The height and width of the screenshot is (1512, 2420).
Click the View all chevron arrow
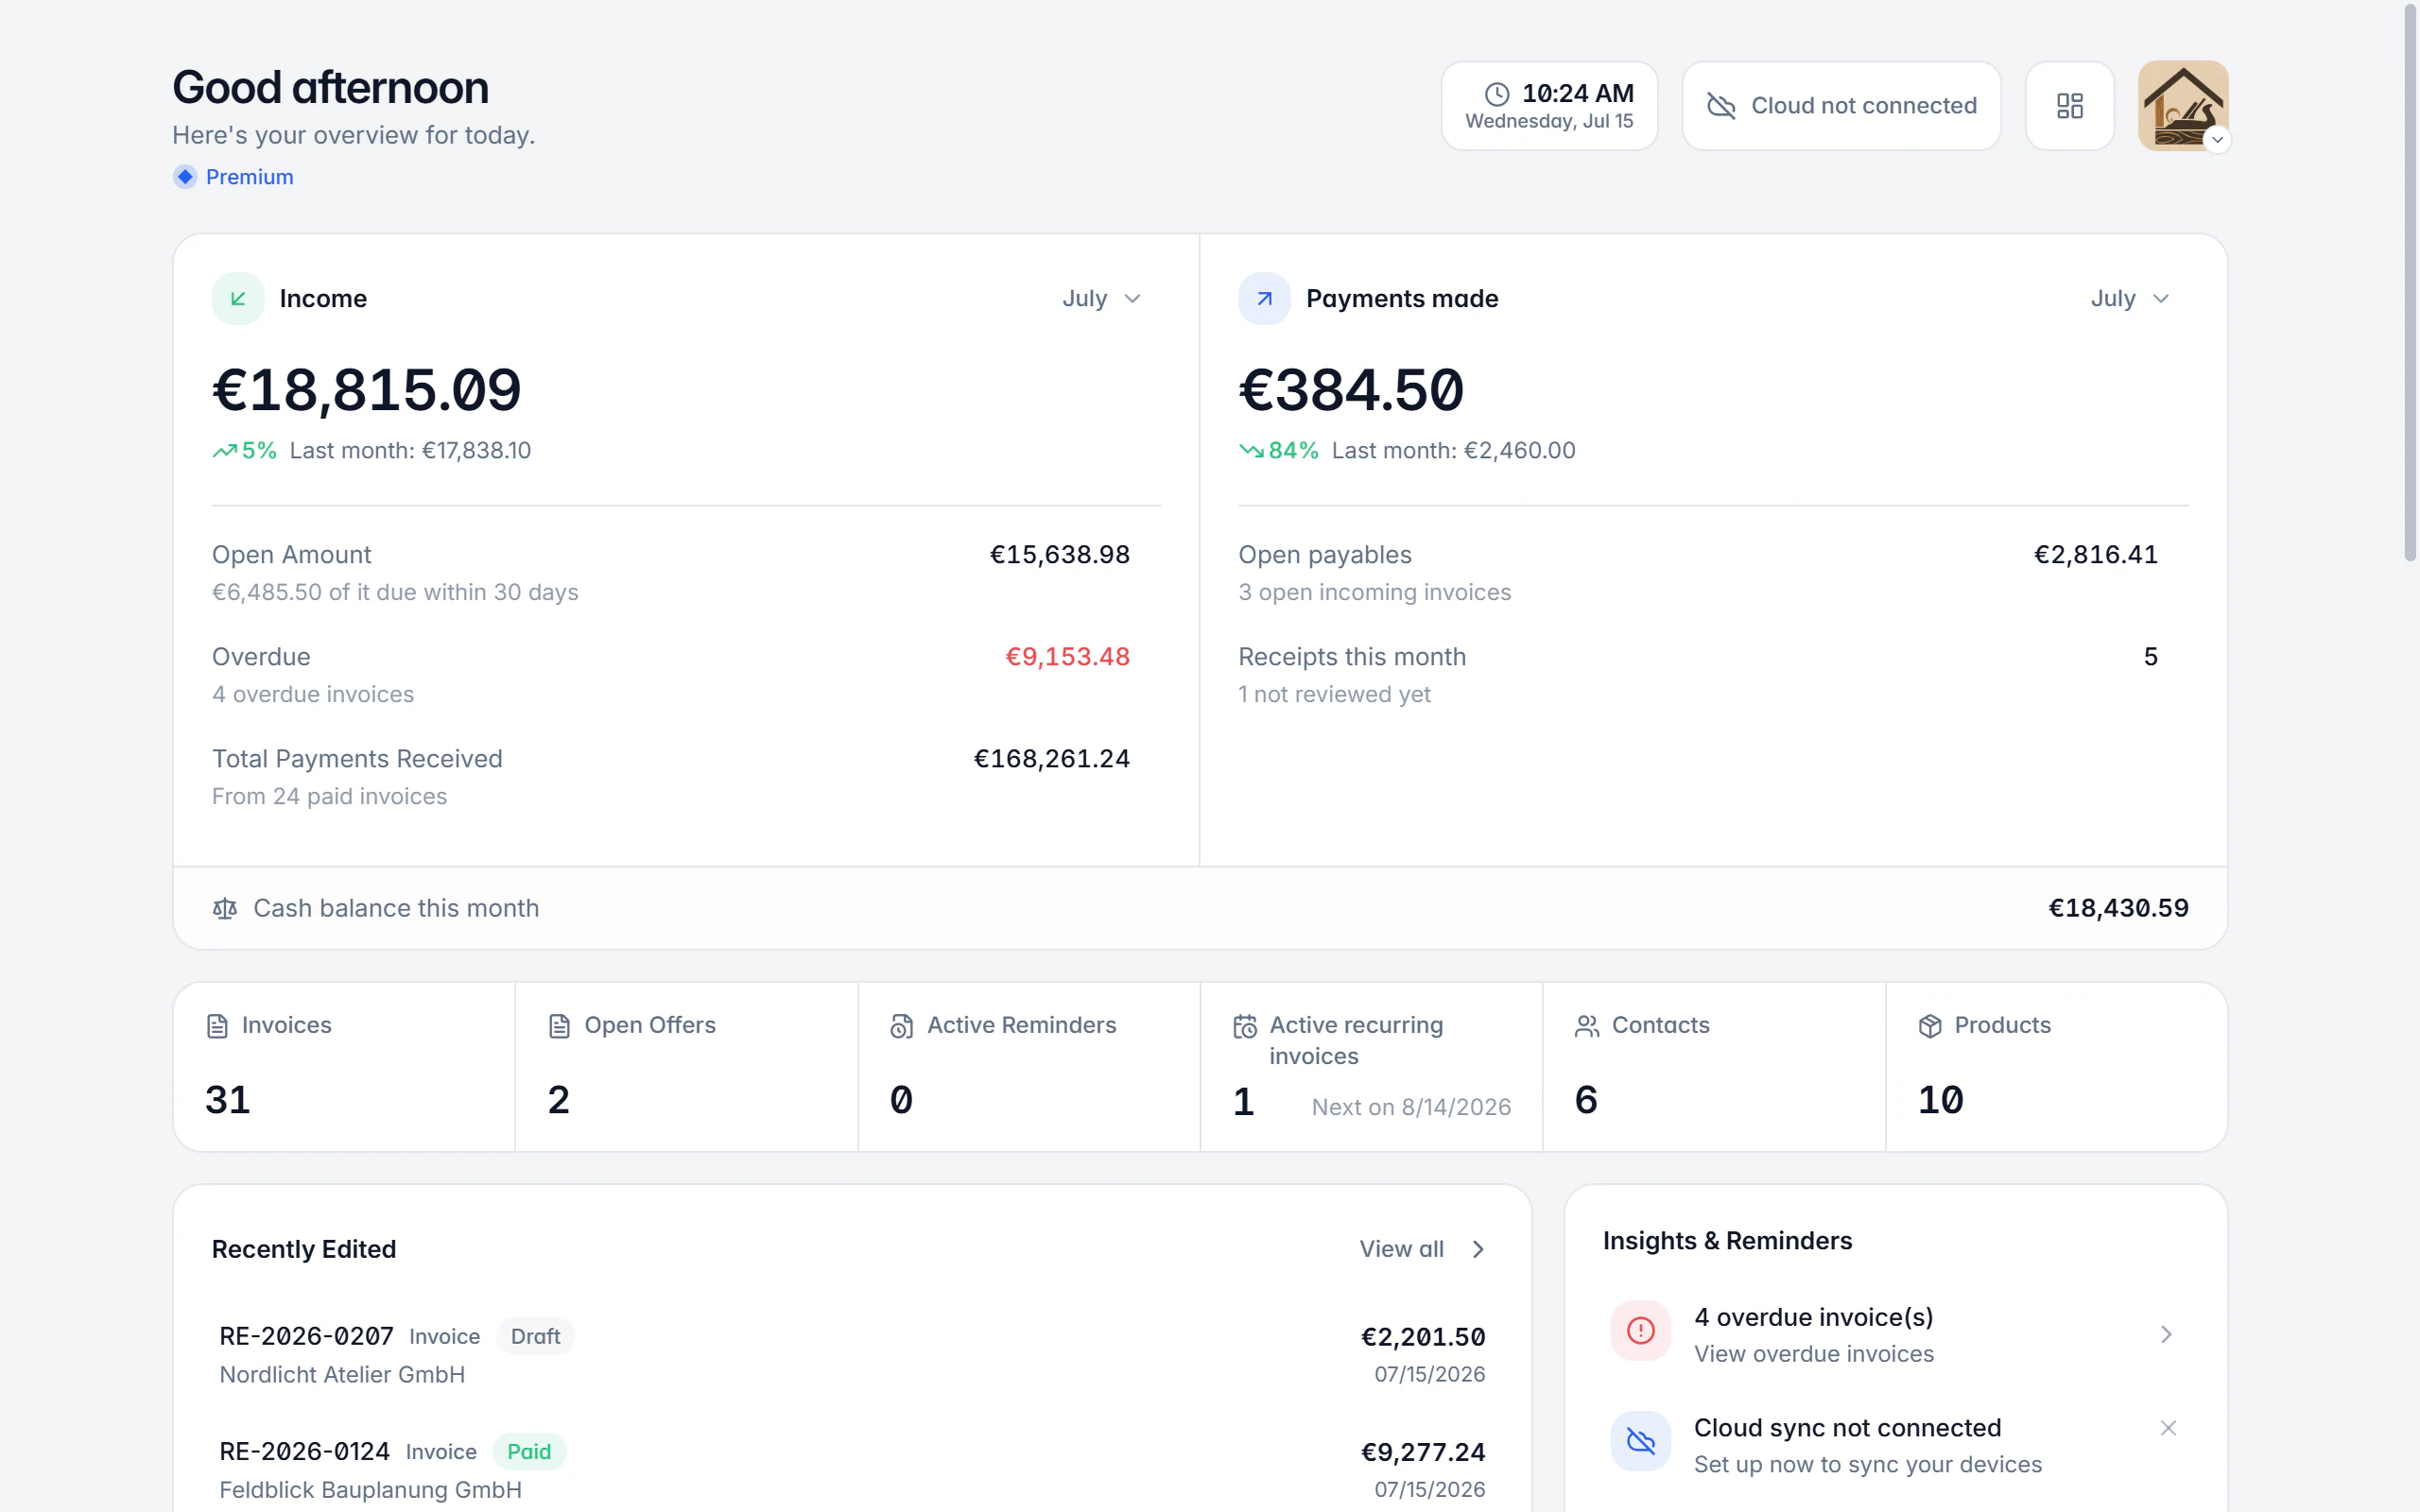[1478, 1249]
